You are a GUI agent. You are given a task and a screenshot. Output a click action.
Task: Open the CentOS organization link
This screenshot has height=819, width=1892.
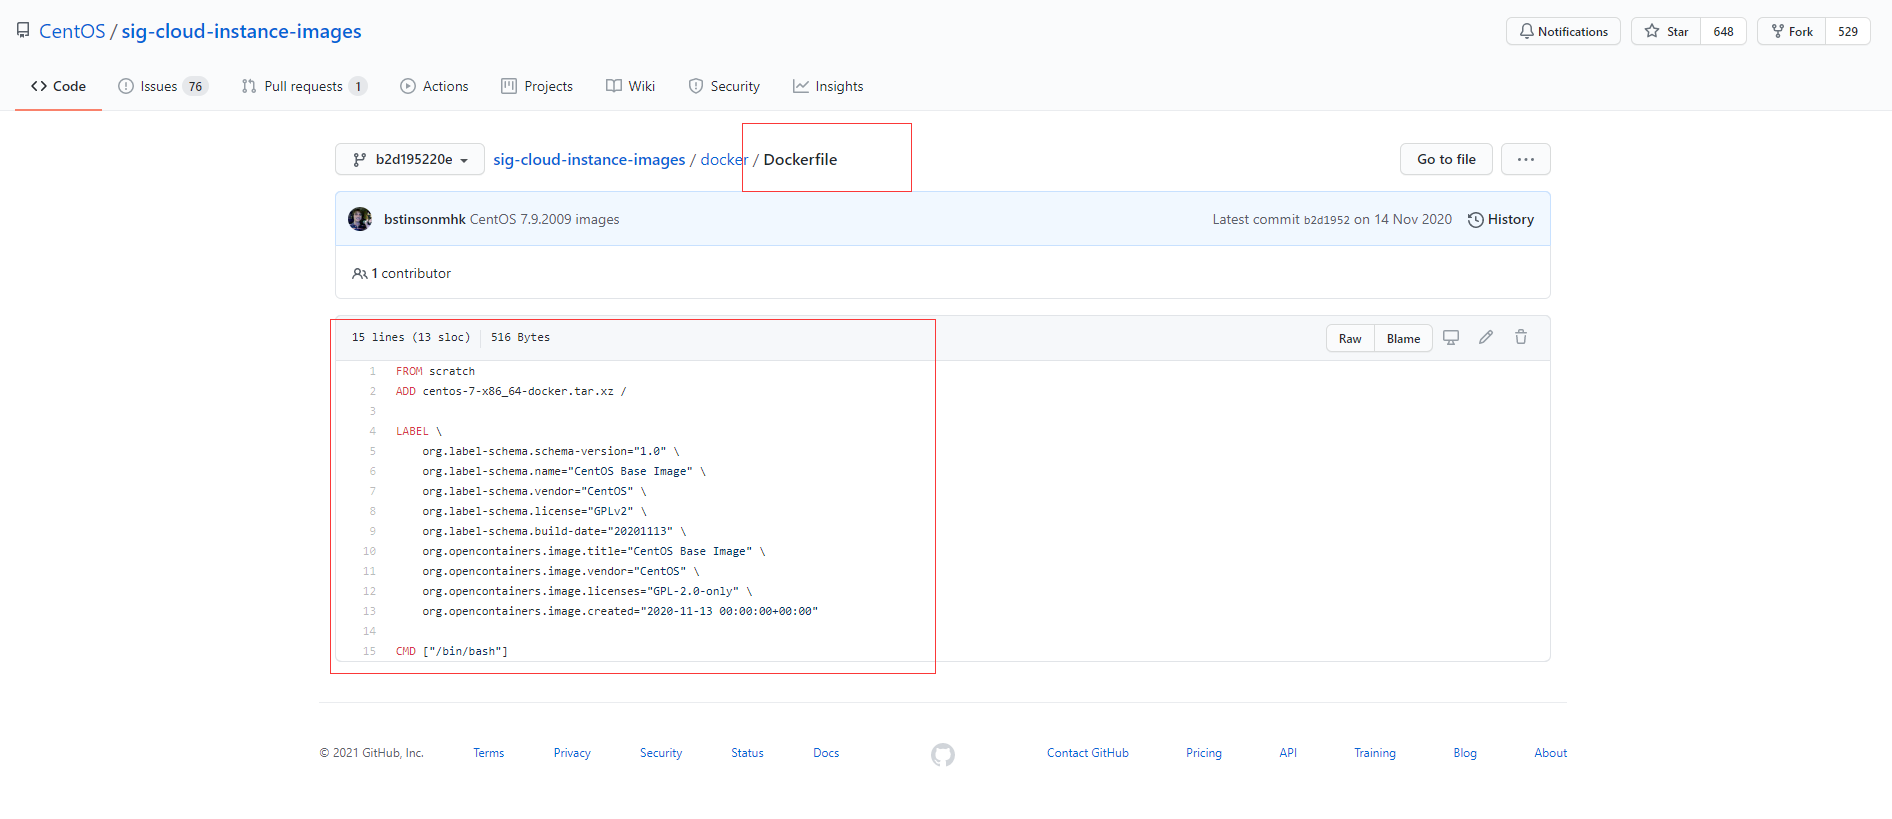click(72, 31)
